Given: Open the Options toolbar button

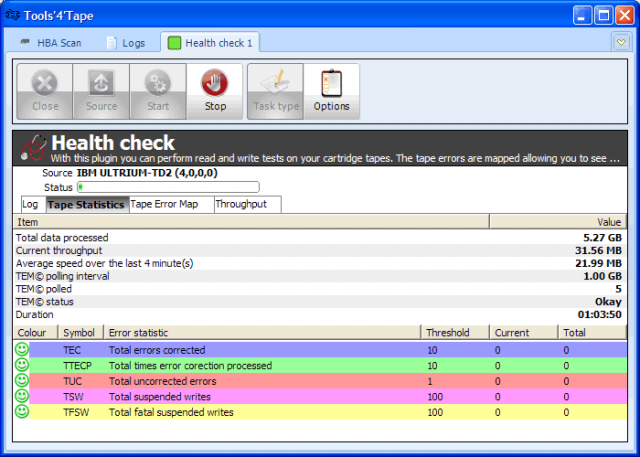Looking at the screenshot, I should click(x=332, y=91).
